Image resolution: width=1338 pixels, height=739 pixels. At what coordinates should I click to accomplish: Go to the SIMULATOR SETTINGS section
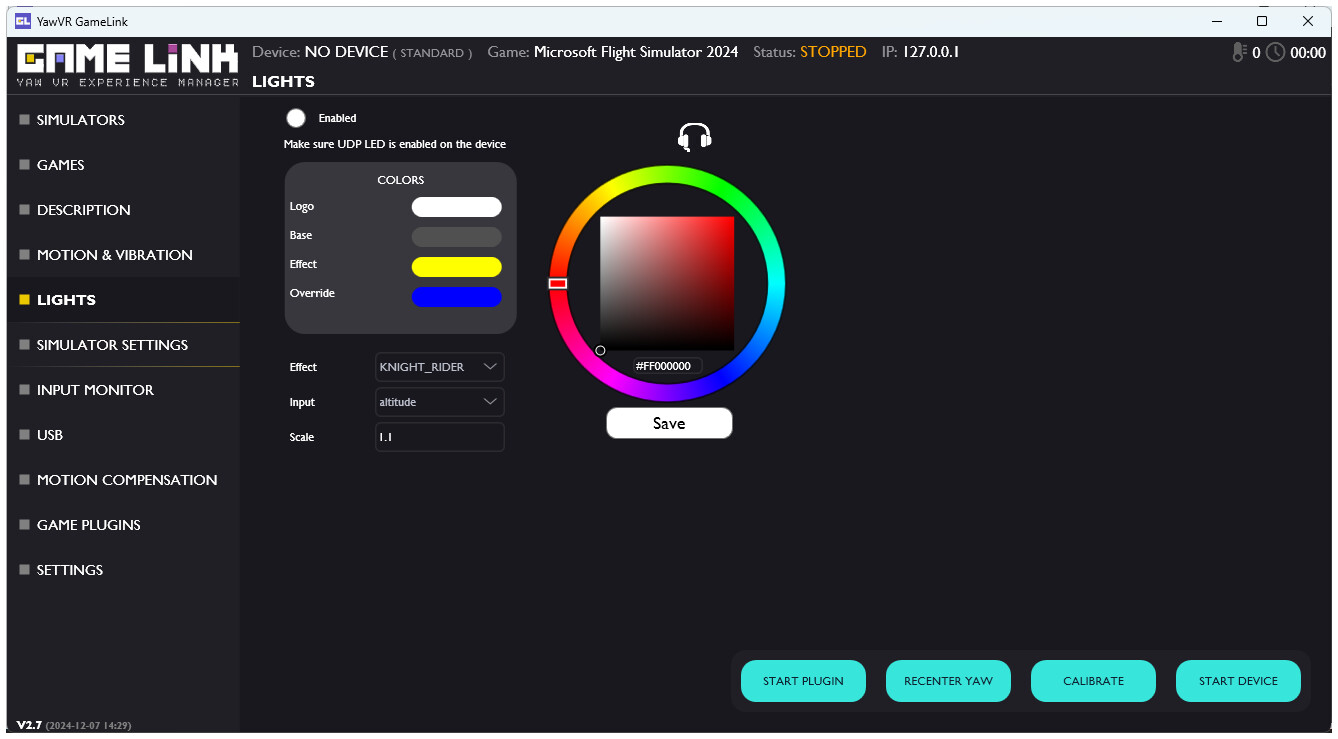point(113,345)
